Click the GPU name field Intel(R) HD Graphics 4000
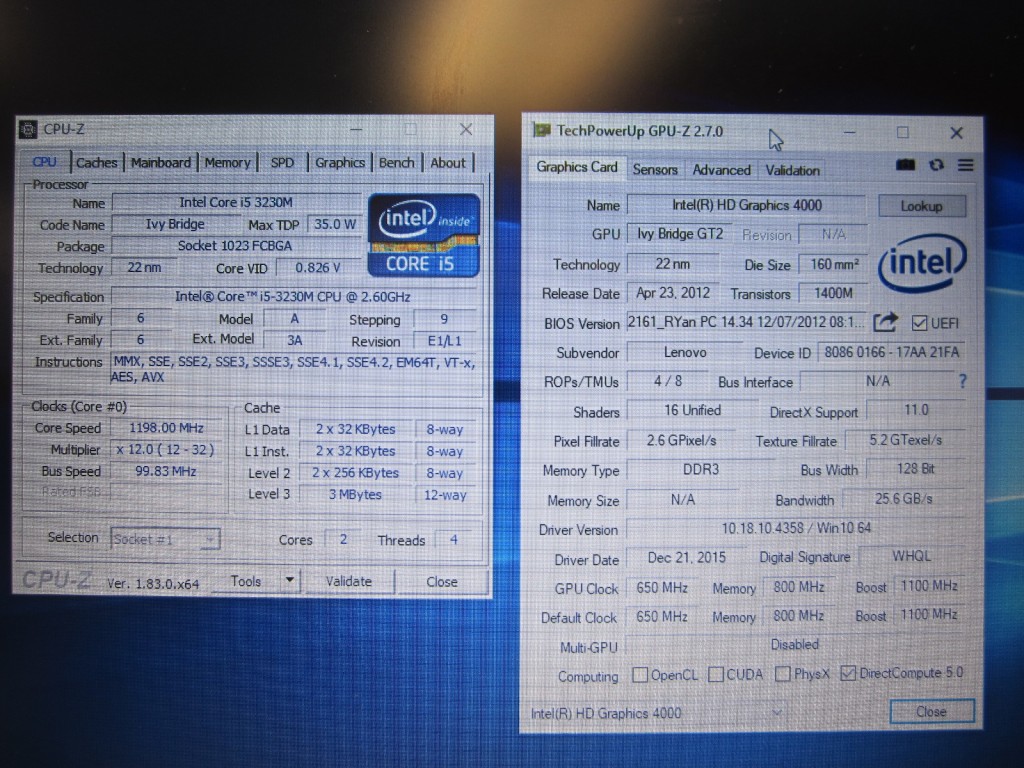 click(x=746, y=205)
